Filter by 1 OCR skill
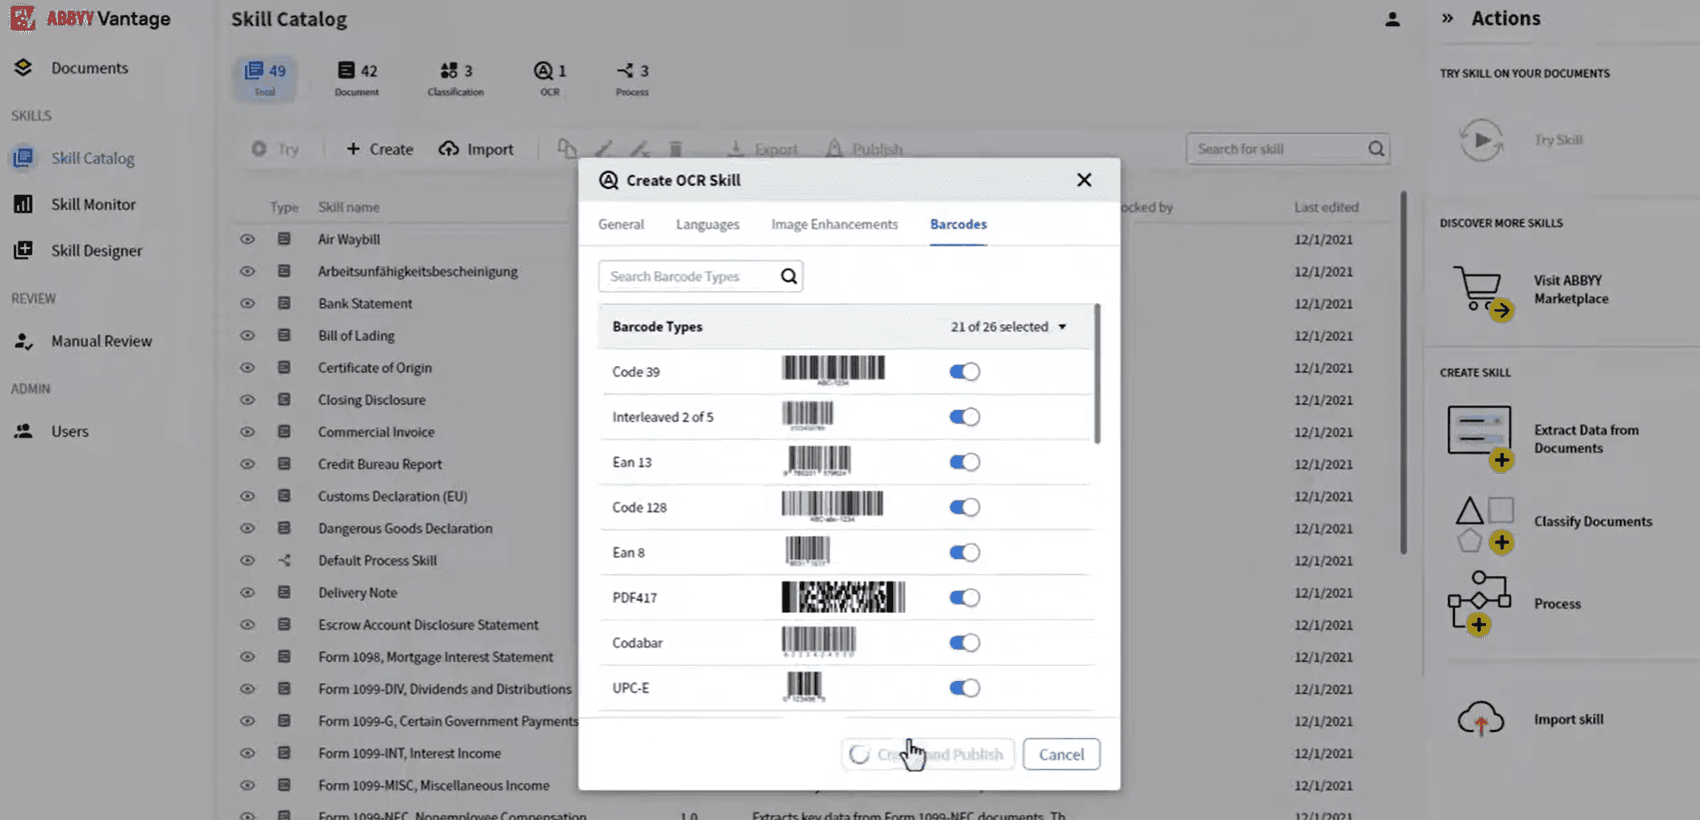This screenshot has width=1700, height=820. [x=550, y=78]
